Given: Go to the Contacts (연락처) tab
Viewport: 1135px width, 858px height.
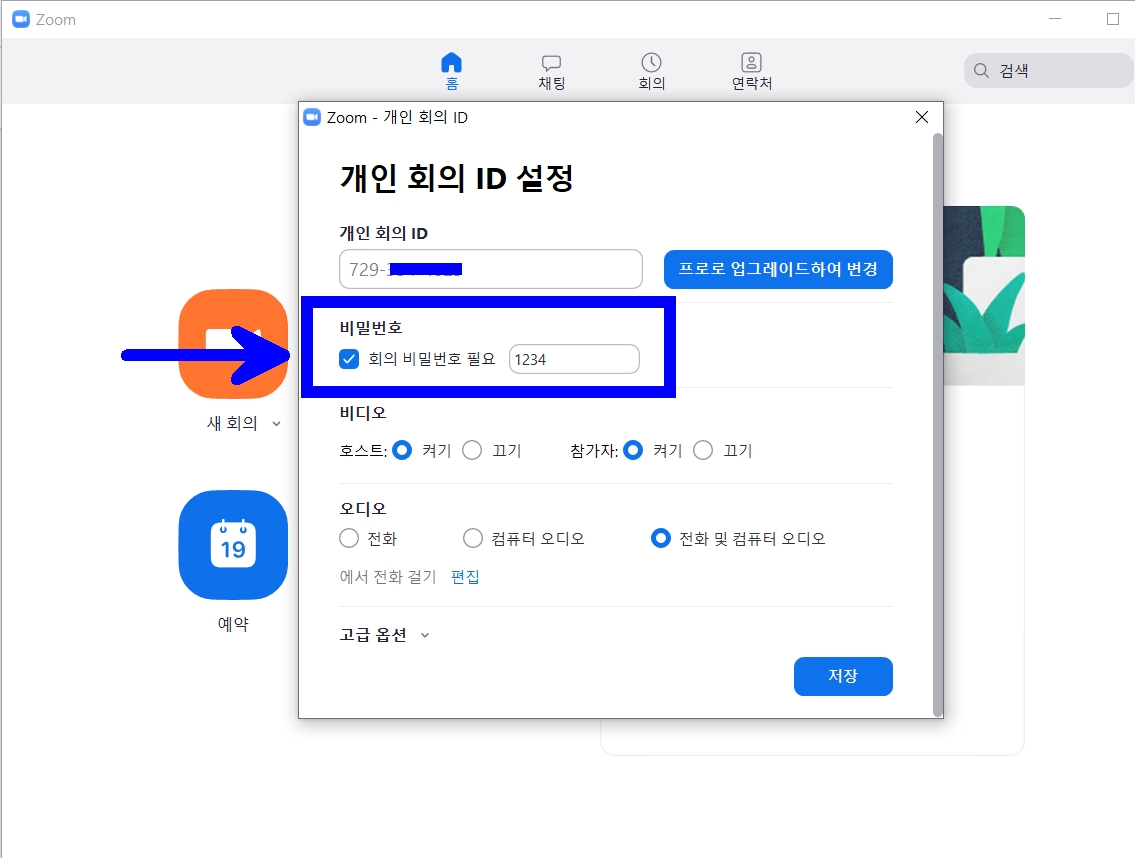Looking at the screenshot, I should pyautogui.click(x=751, y=71).
